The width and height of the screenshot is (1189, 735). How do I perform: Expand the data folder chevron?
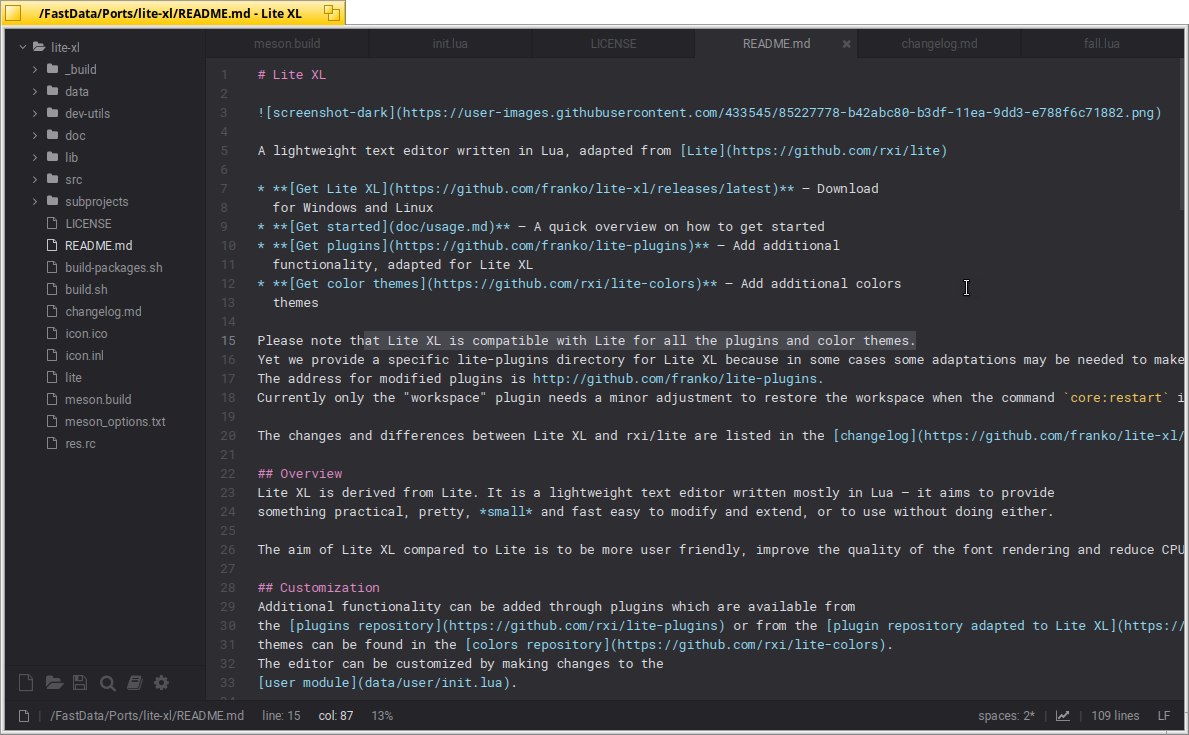click(35, 91)
